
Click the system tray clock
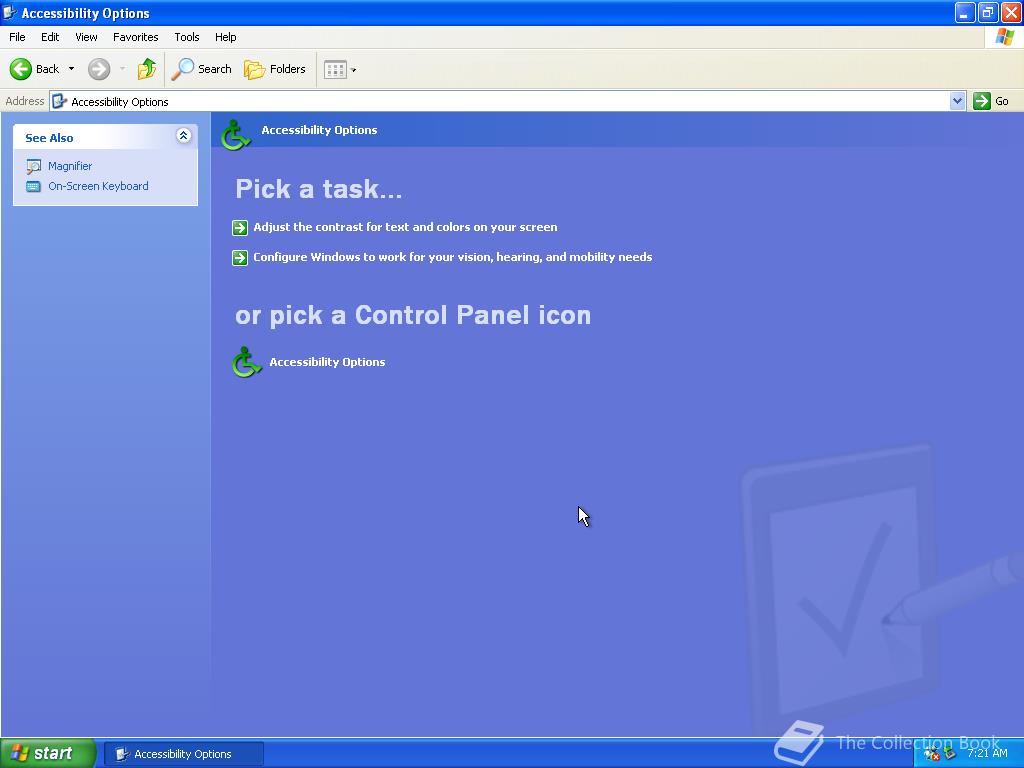[987, 753]
